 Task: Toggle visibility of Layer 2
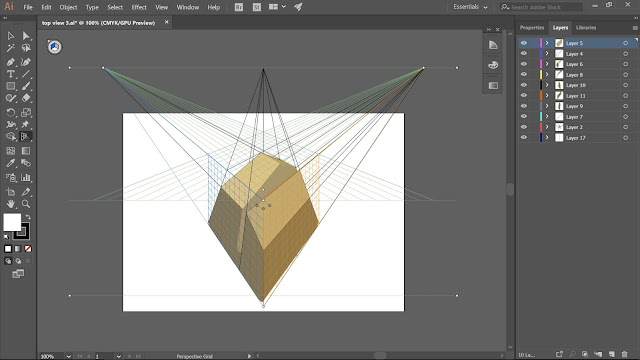(x=524, y=127)
